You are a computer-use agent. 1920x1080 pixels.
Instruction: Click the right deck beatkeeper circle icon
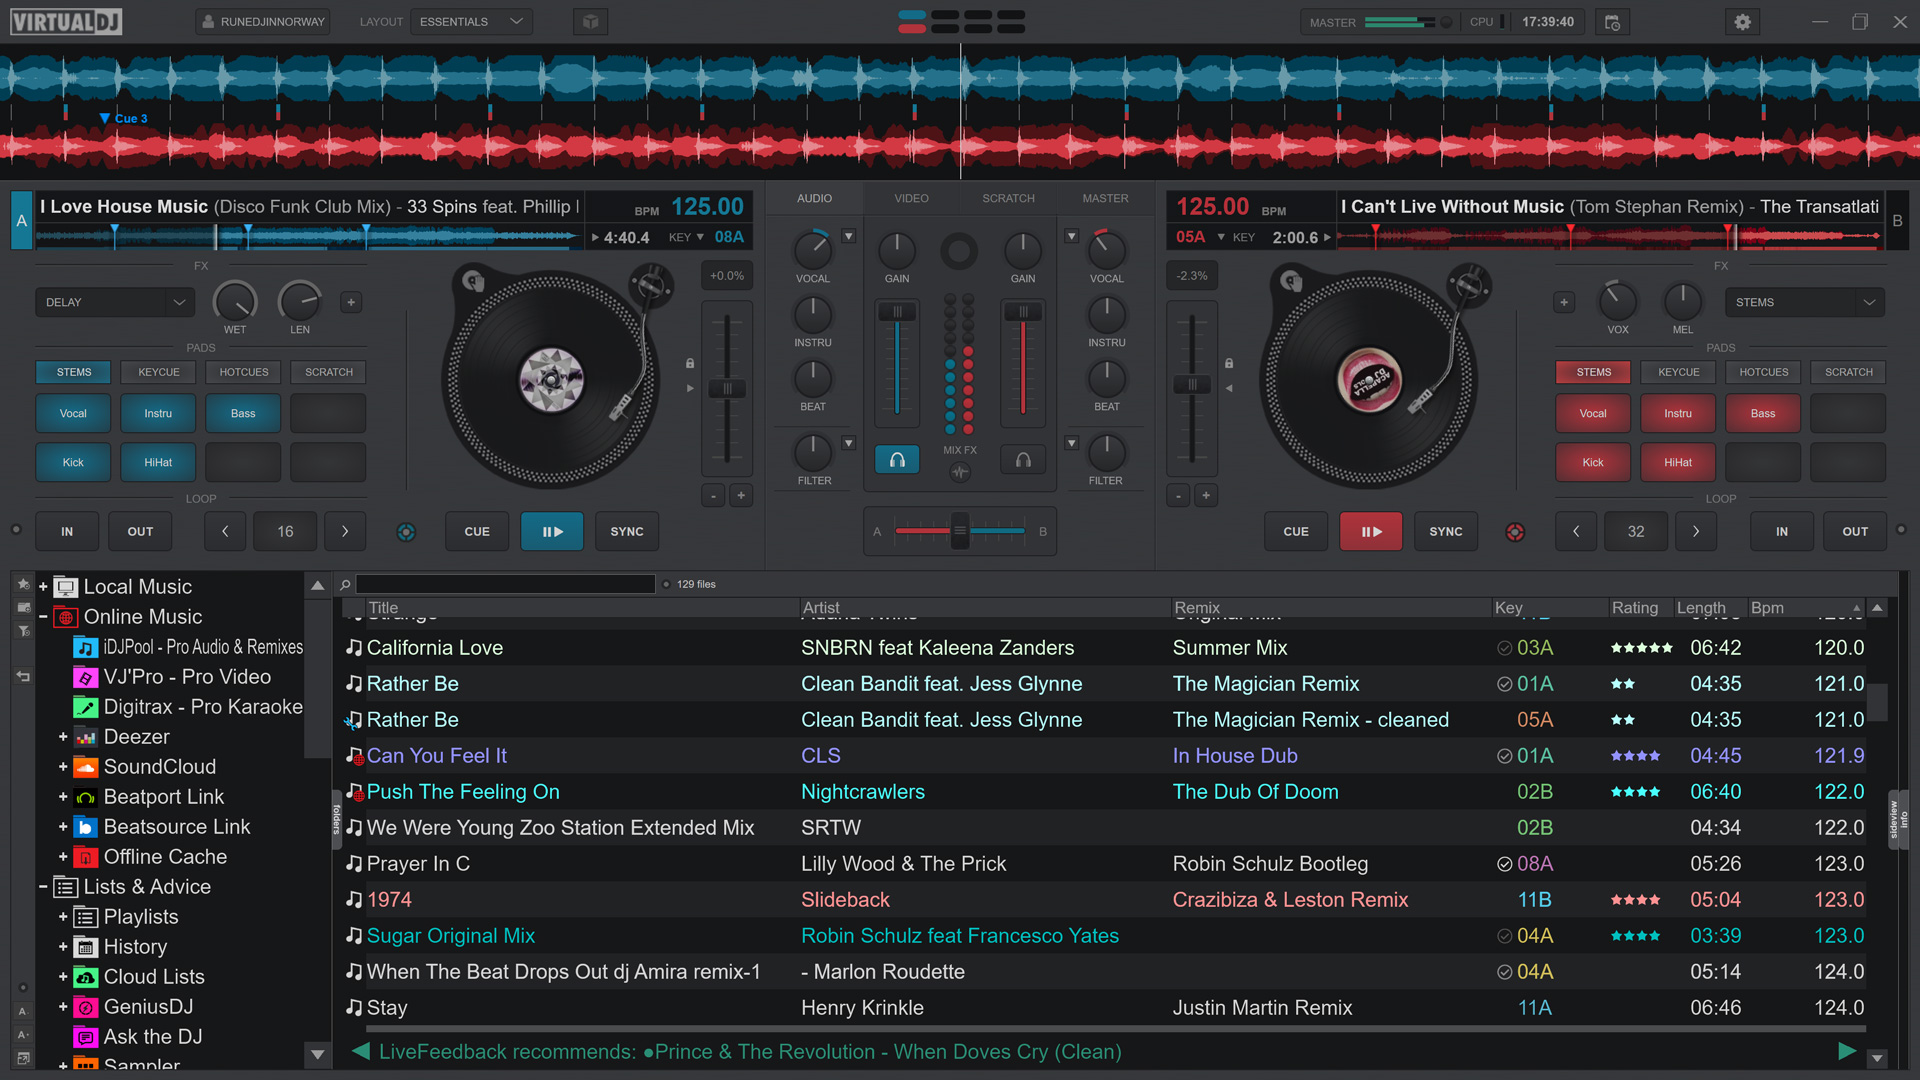(1516, 533)
